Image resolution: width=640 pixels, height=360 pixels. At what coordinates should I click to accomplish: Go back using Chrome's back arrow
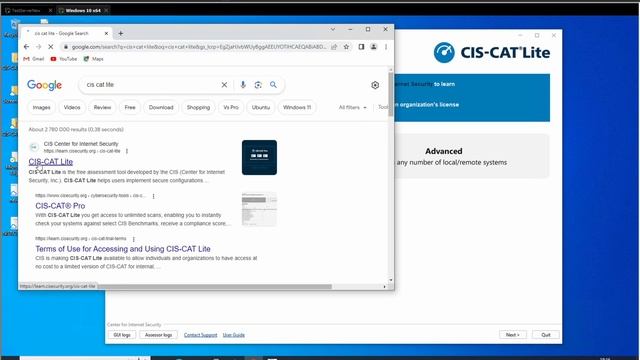27,47
